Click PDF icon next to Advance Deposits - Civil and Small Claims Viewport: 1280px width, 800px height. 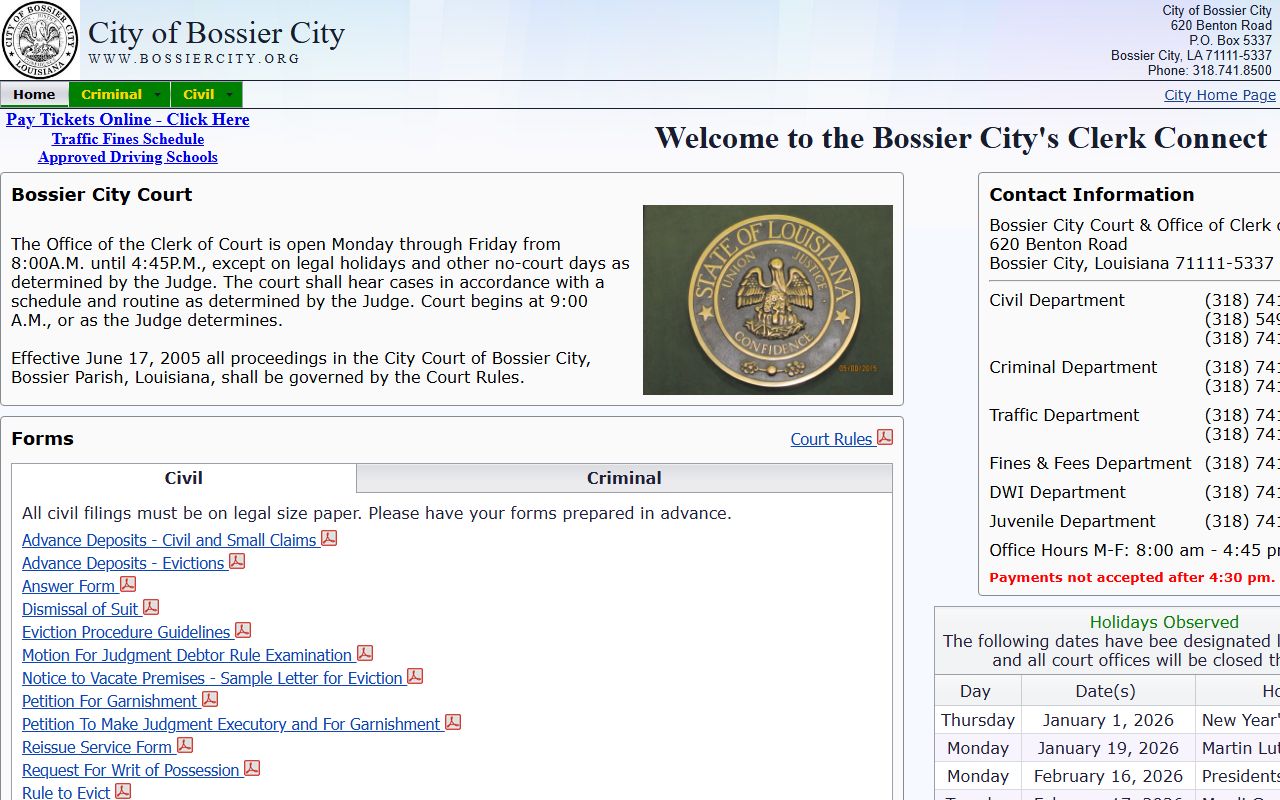click(x=329, y=538)
